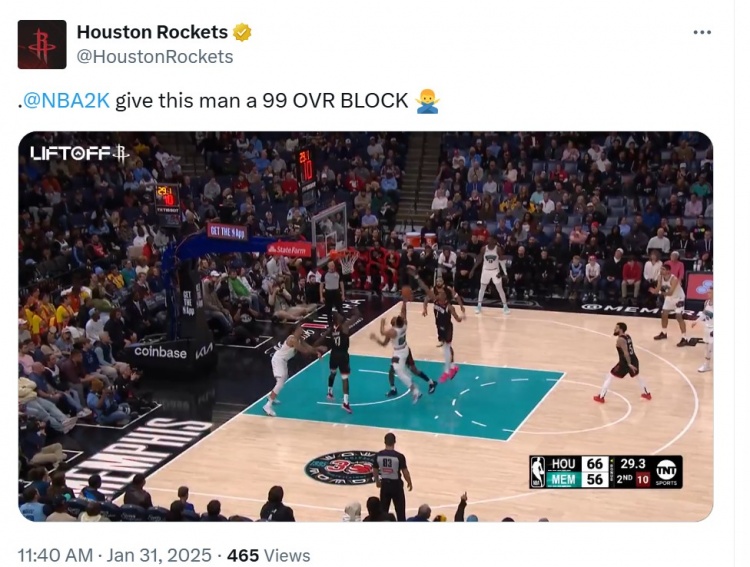This screenshot has height=567, width=750.
Task: Open the Houston Rockets profile avatar
Action: [x=42, y=44]
